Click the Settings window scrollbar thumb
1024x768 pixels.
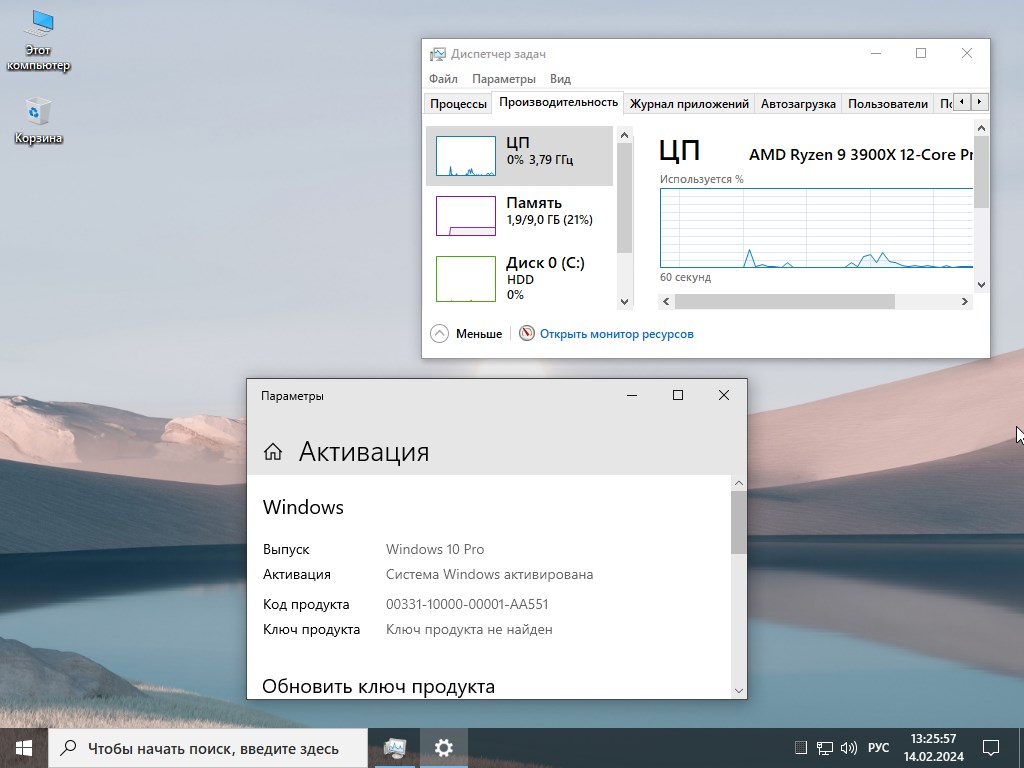739,522
